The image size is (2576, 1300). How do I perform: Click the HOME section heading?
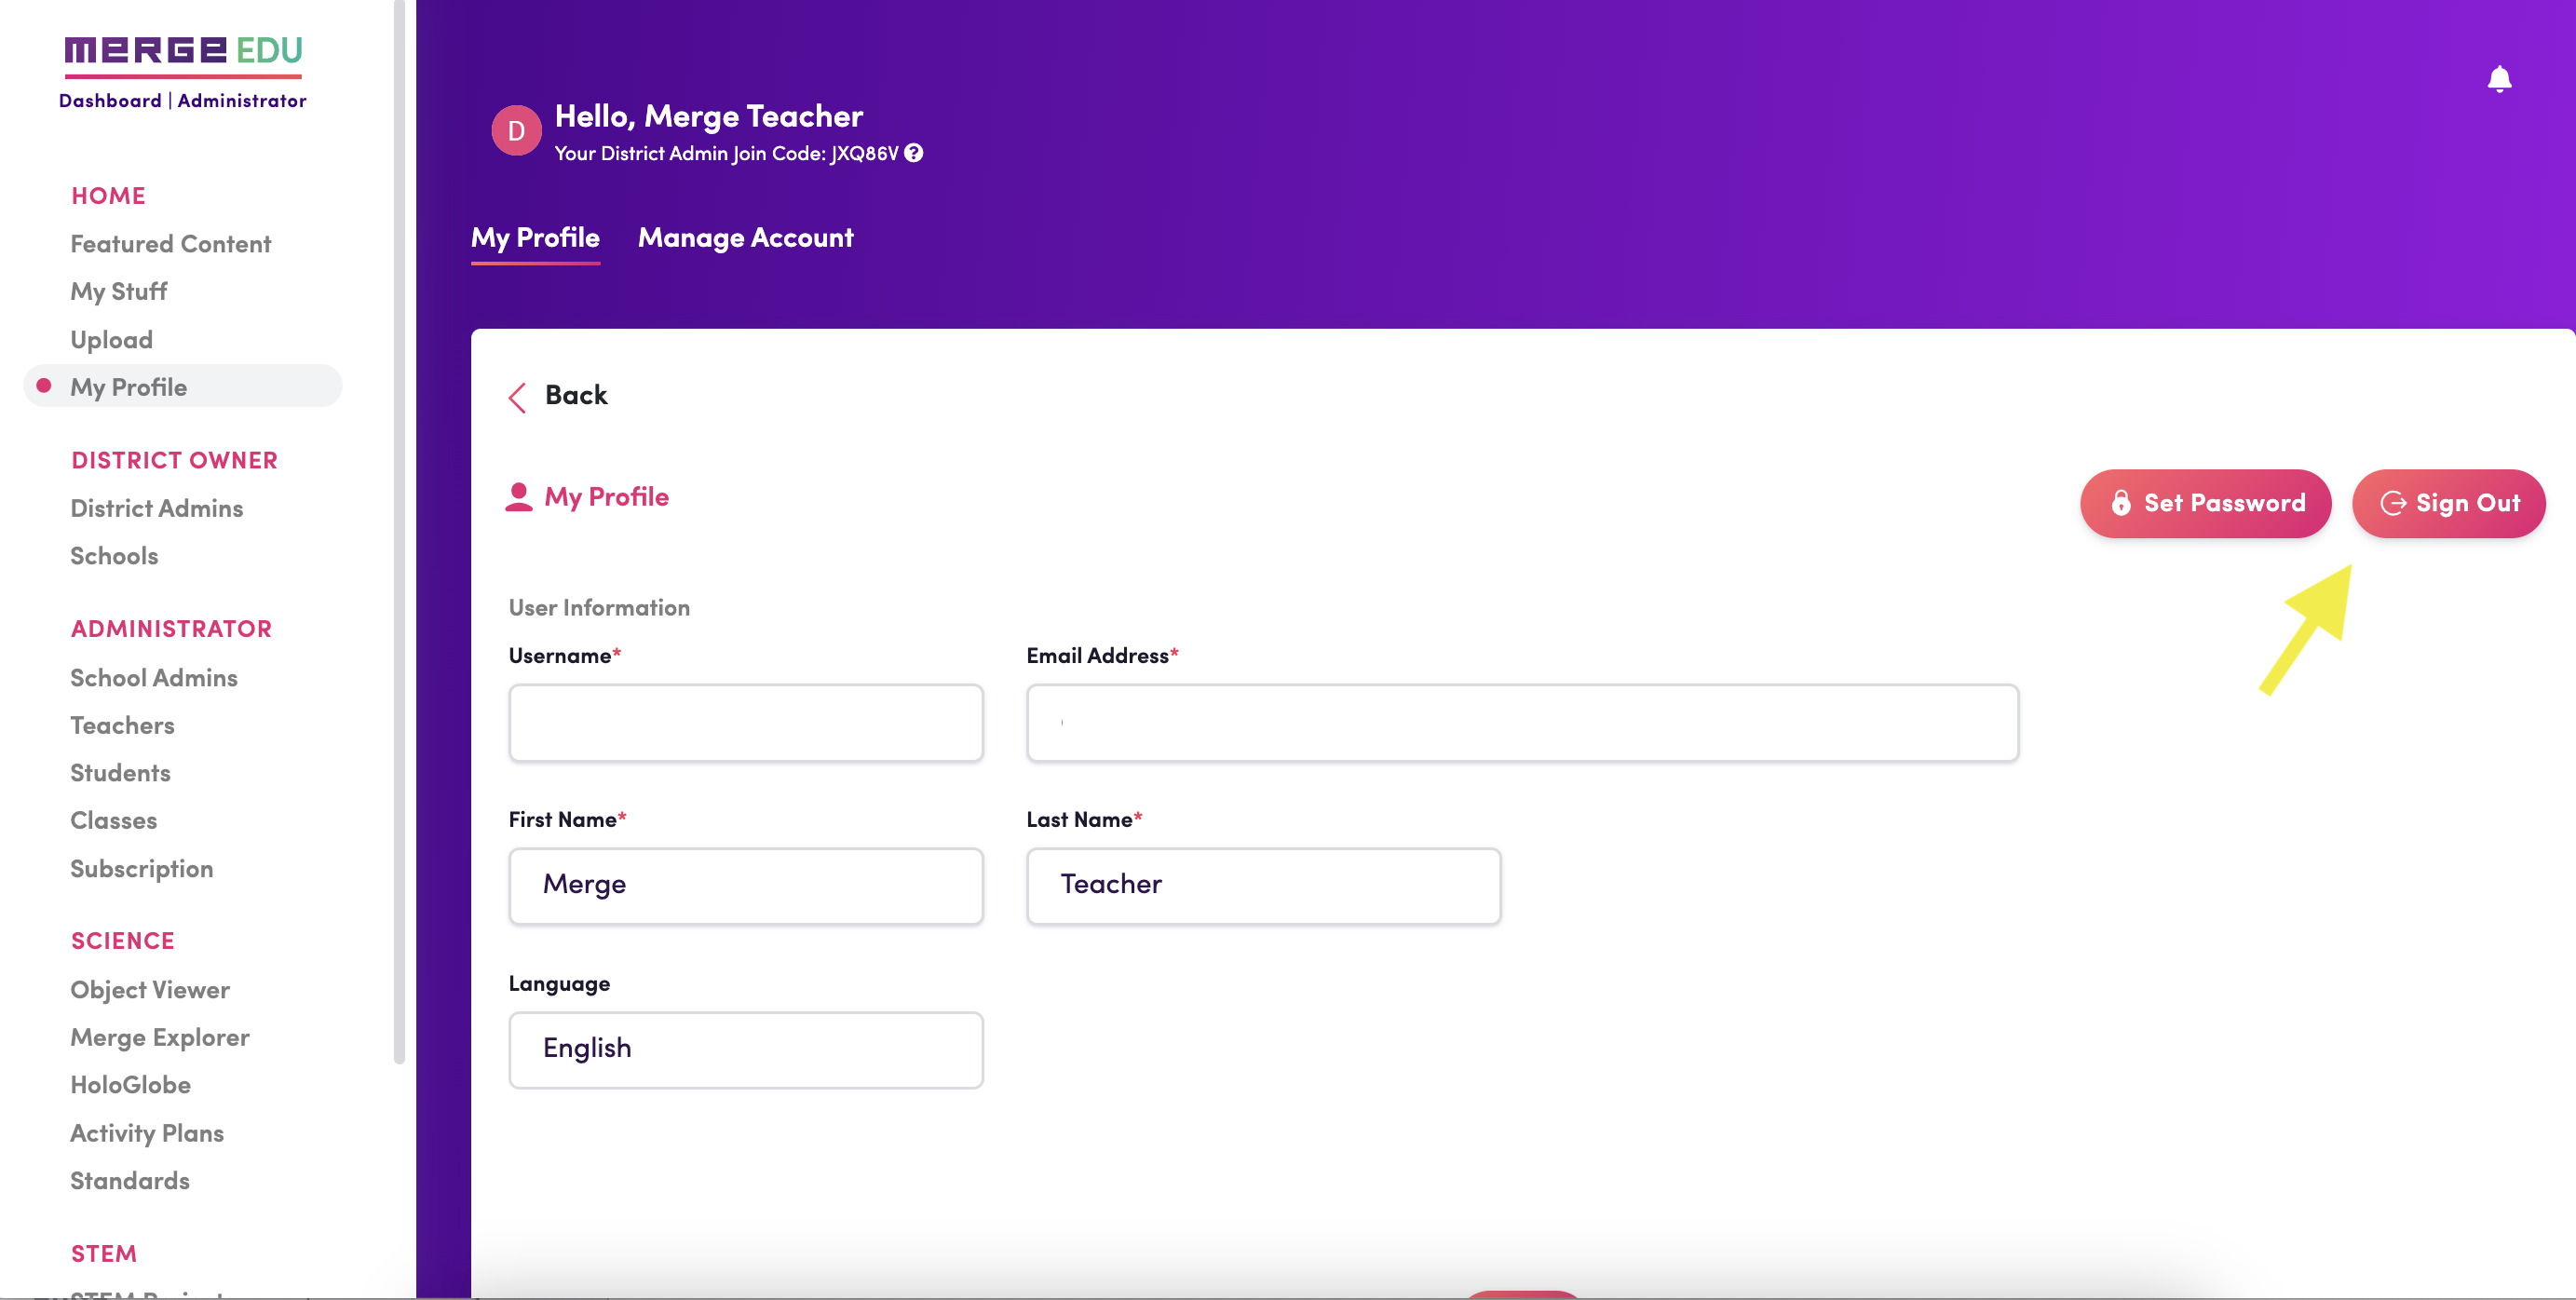click(x=108, y=196)
